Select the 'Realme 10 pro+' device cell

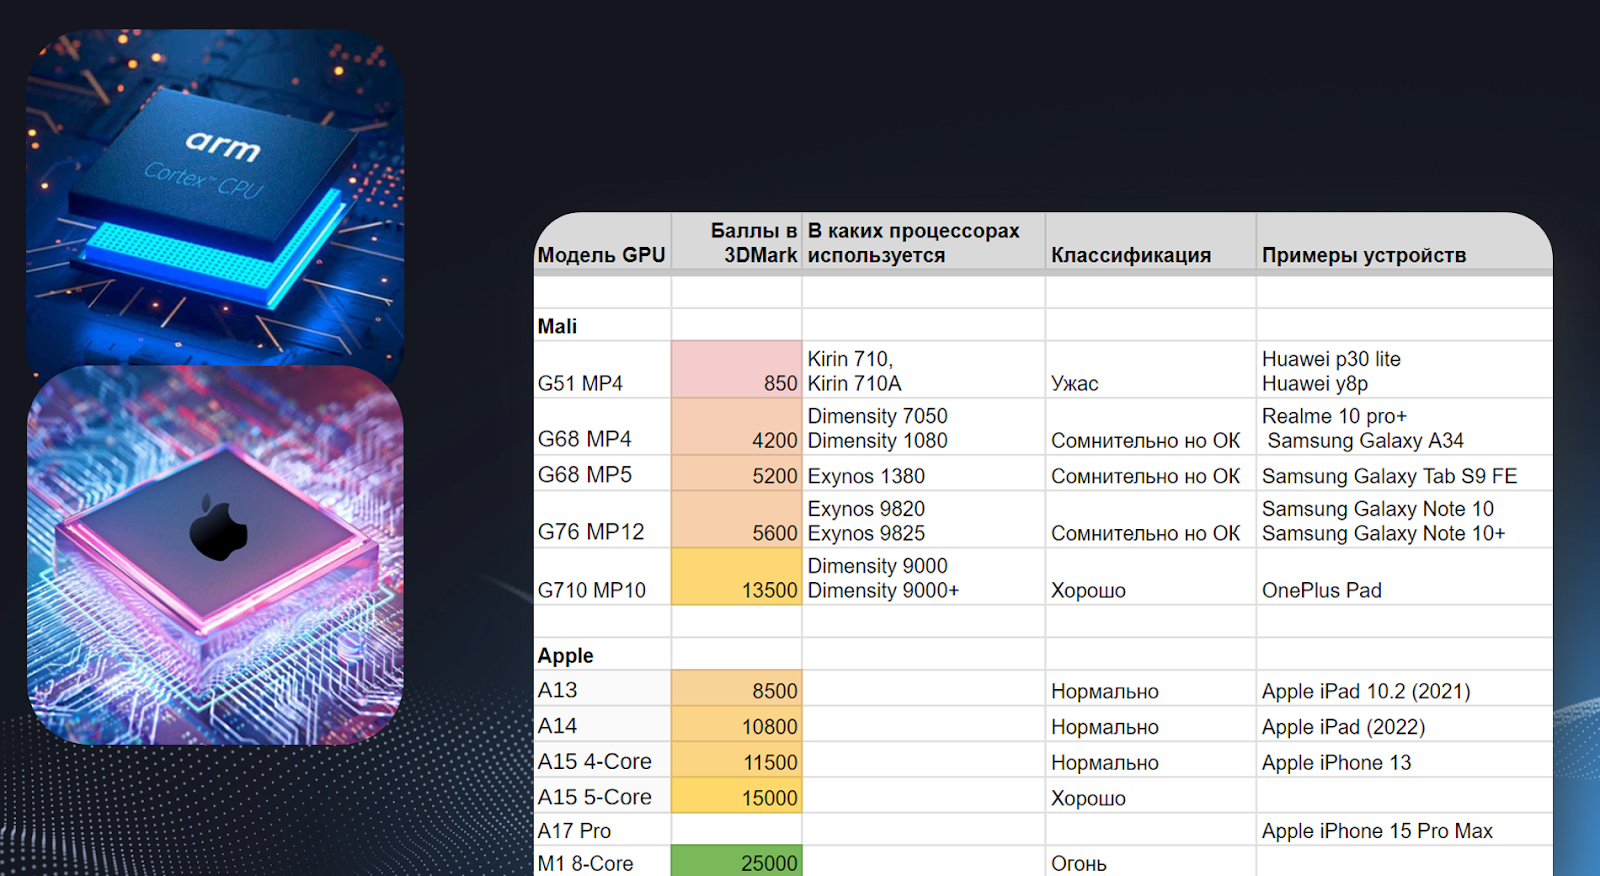(x=1404, y=427)
